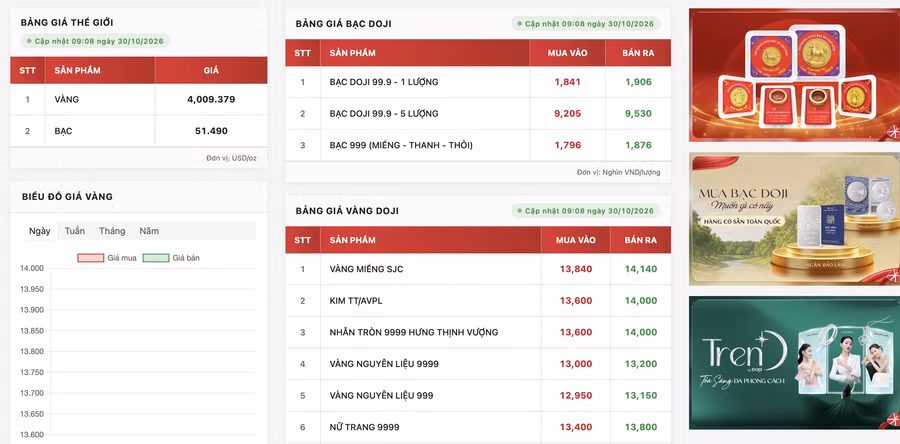
Task: Select VÀNG row in world table
Action: (139, 99)
